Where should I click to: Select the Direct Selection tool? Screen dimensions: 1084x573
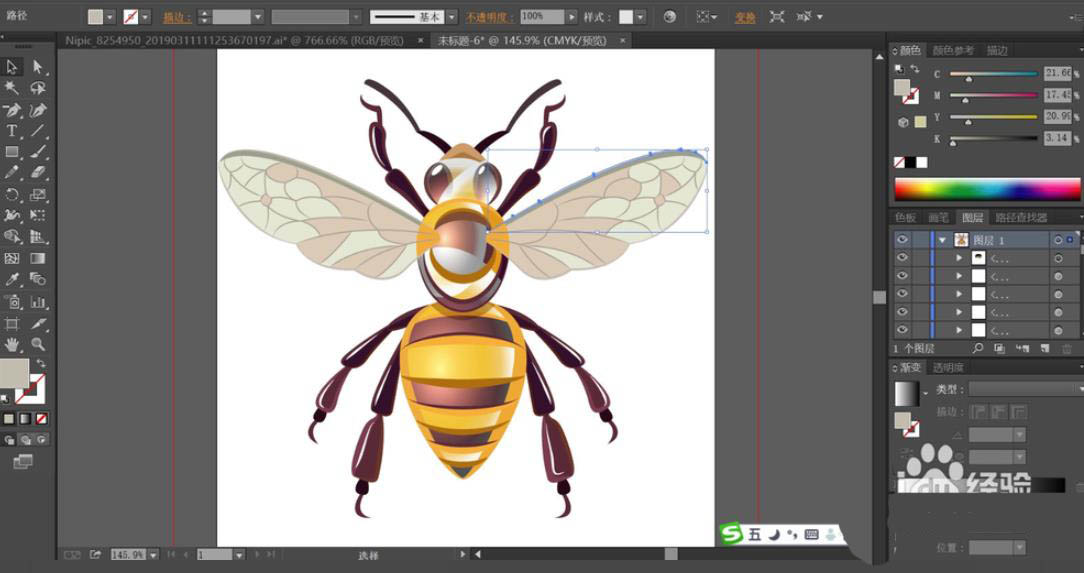pyautogui.click(x=37, y=67)
